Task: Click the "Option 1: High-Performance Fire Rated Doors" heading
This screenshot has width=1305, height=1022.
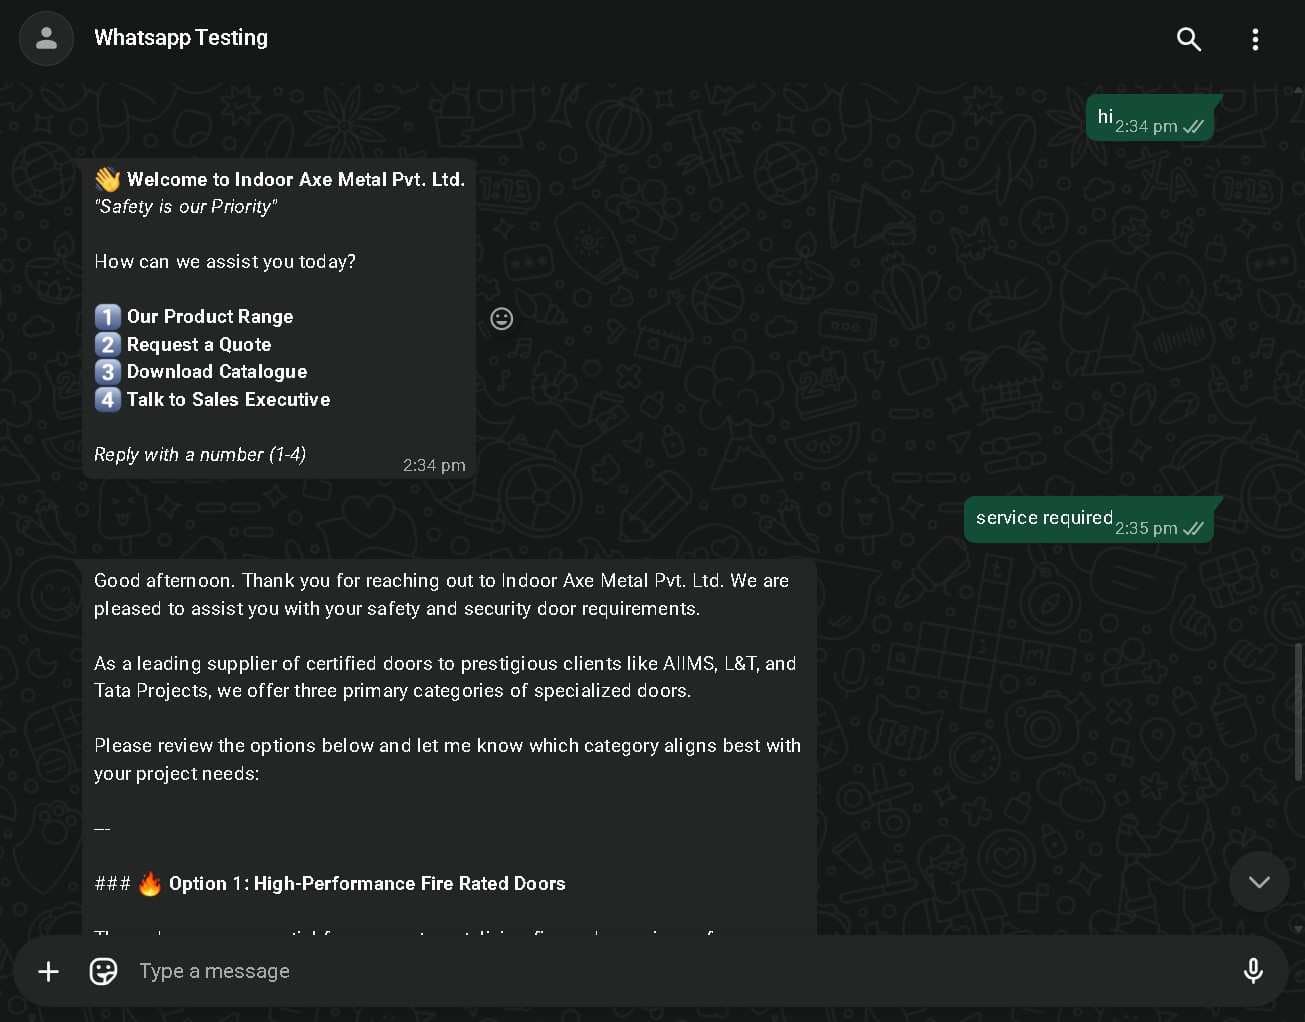Action: pyautogui.click(x=367, y=884)
